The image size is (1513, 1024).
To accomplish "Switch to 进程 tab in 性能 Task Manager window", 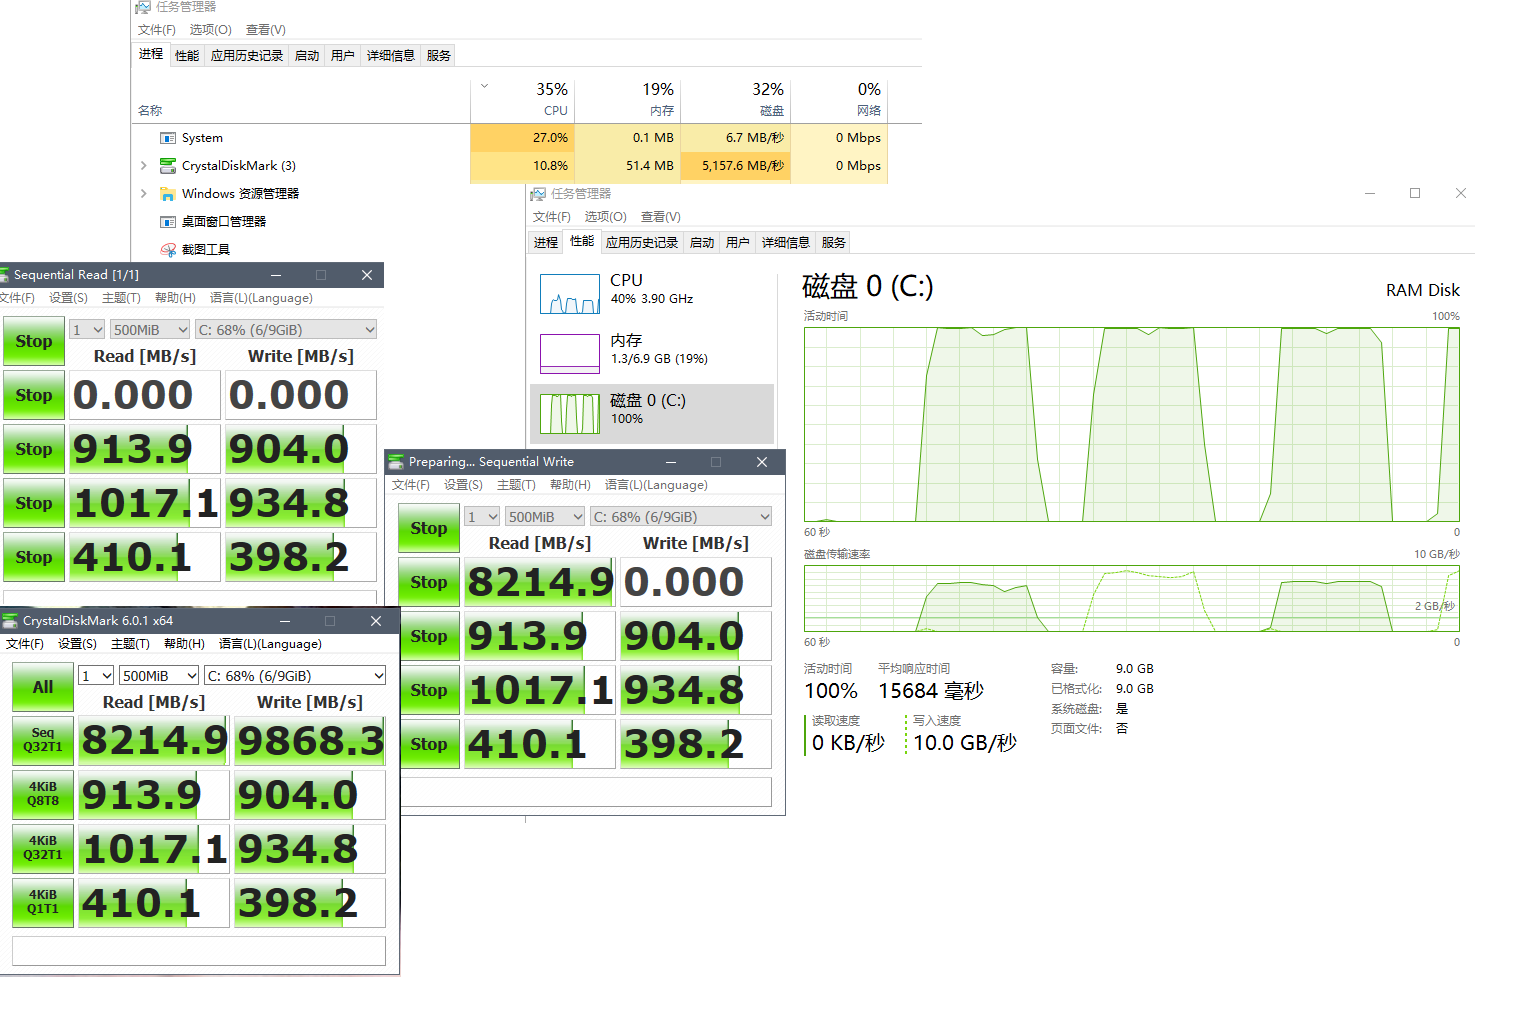I will point(546,243).
